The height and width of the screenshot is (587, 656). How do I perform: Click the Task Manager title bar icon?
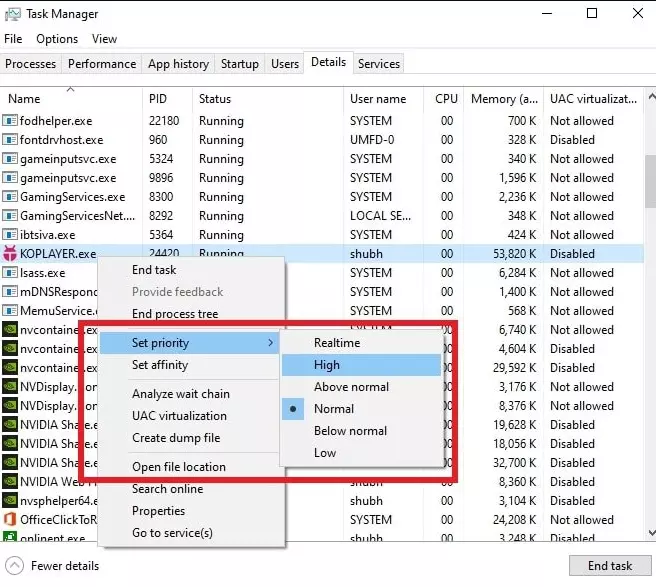tap(13, 14)
